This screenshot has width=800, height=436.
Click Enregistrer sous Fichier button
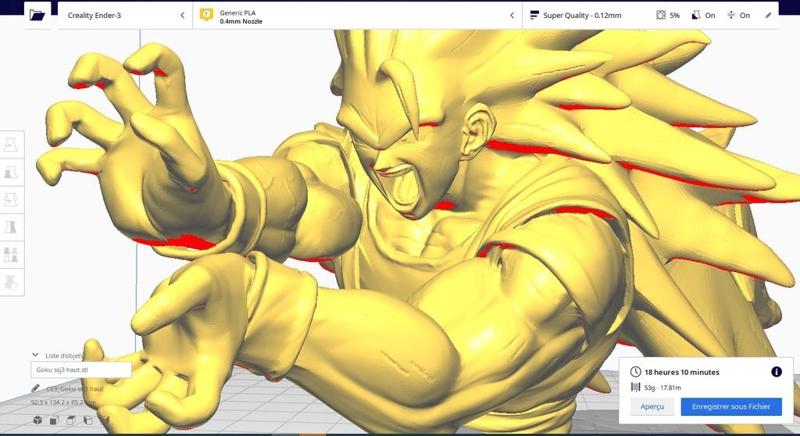(x=731, y=406)
